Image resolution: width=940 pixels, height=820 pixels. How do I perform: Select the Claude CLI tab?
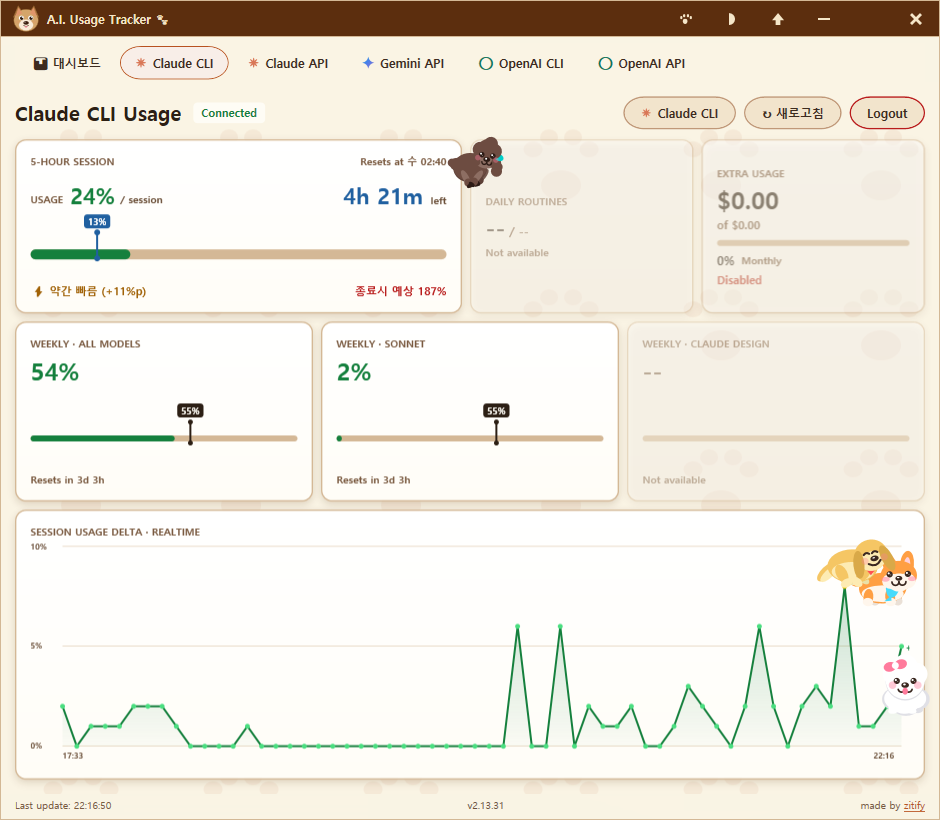174,63
